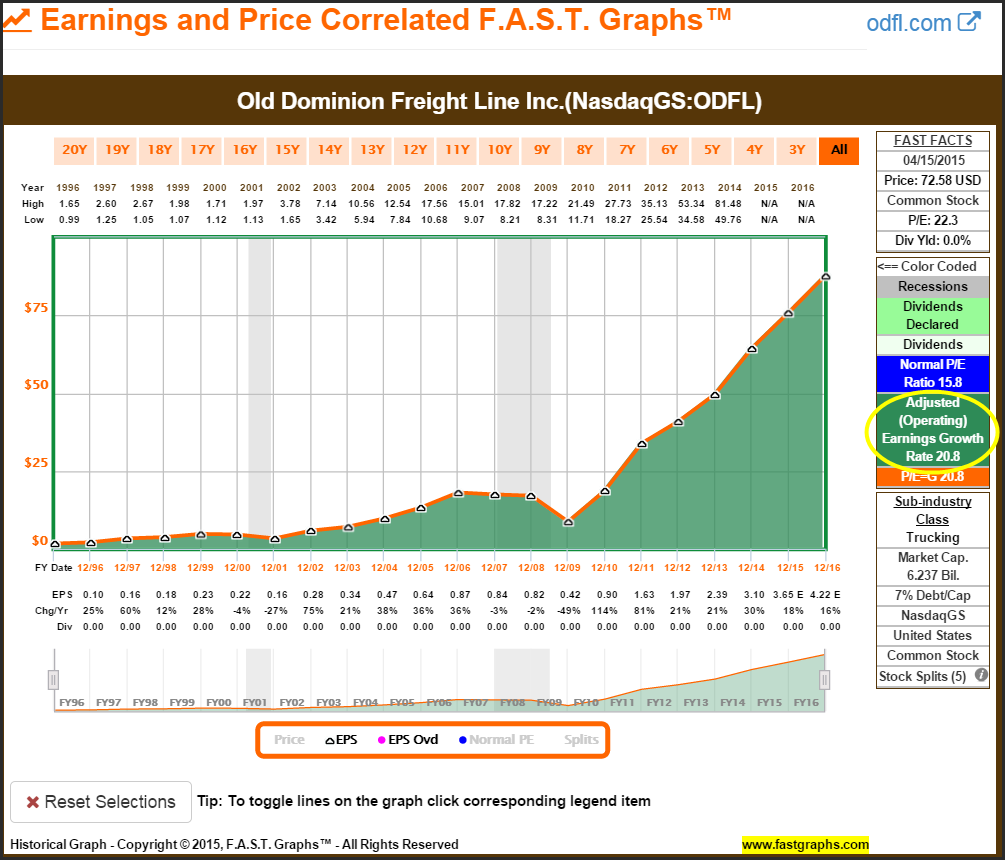Select the 10Y time range tab

pos(499,150)
